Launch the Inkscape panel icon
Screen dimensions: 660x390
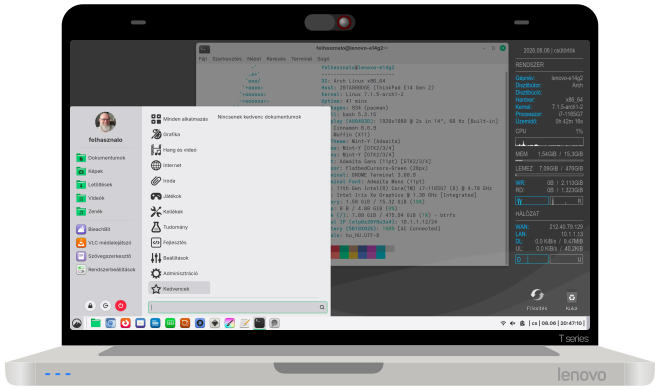pos(215,323)
